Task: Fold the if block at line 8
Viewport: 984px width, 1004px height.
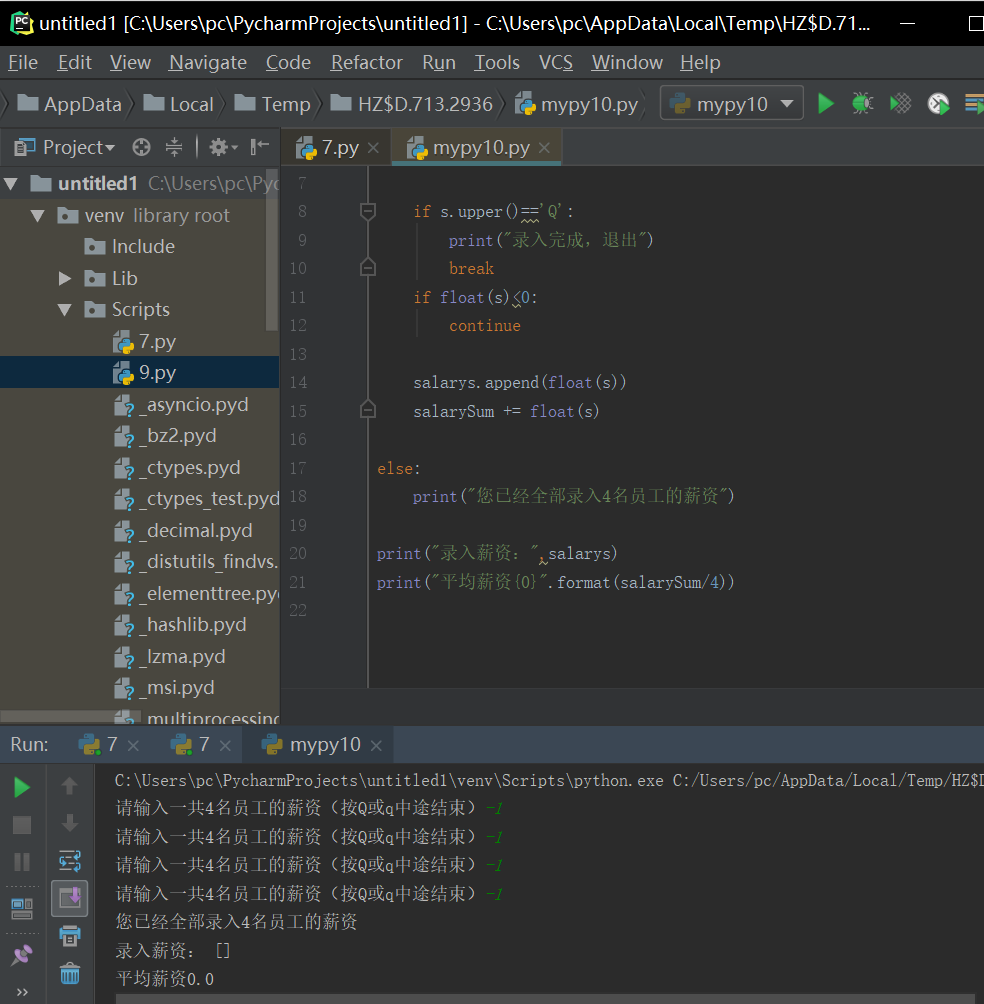Action: tap(368, 211)
